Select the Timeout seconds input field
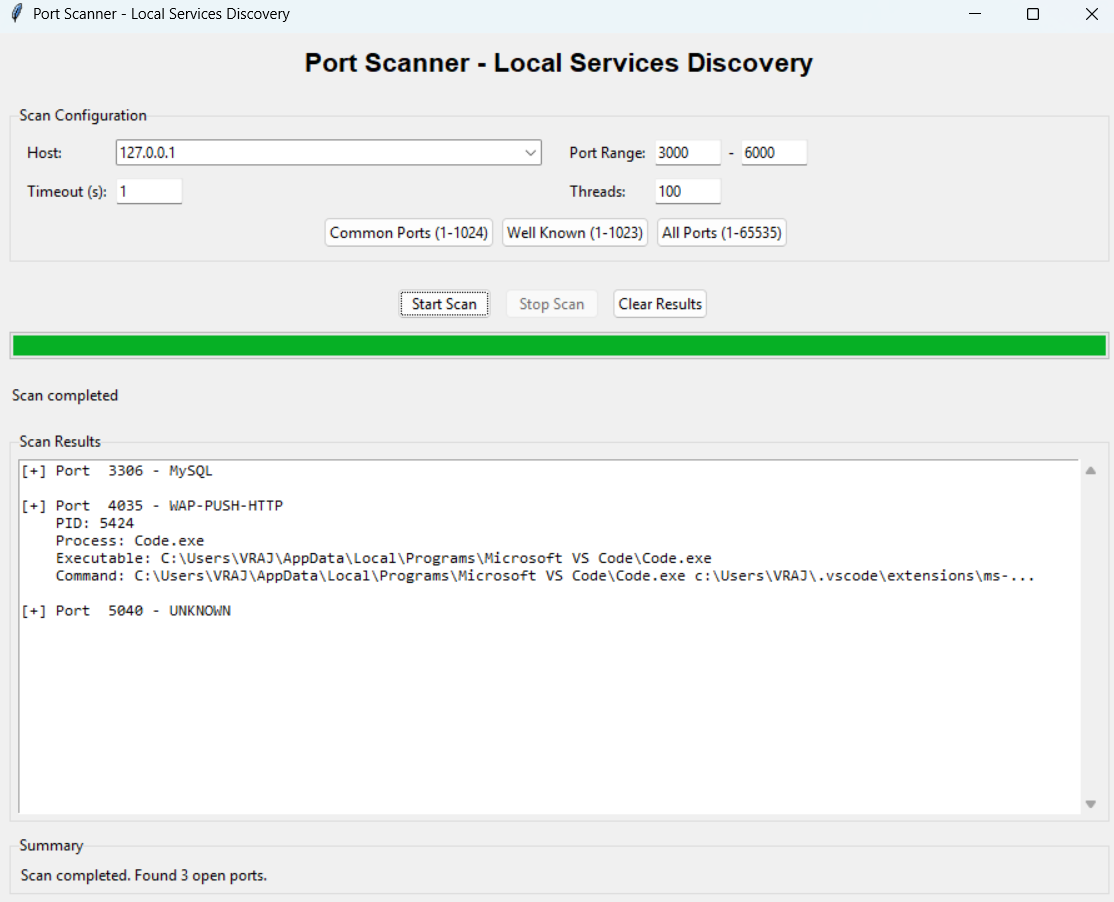 148,190
